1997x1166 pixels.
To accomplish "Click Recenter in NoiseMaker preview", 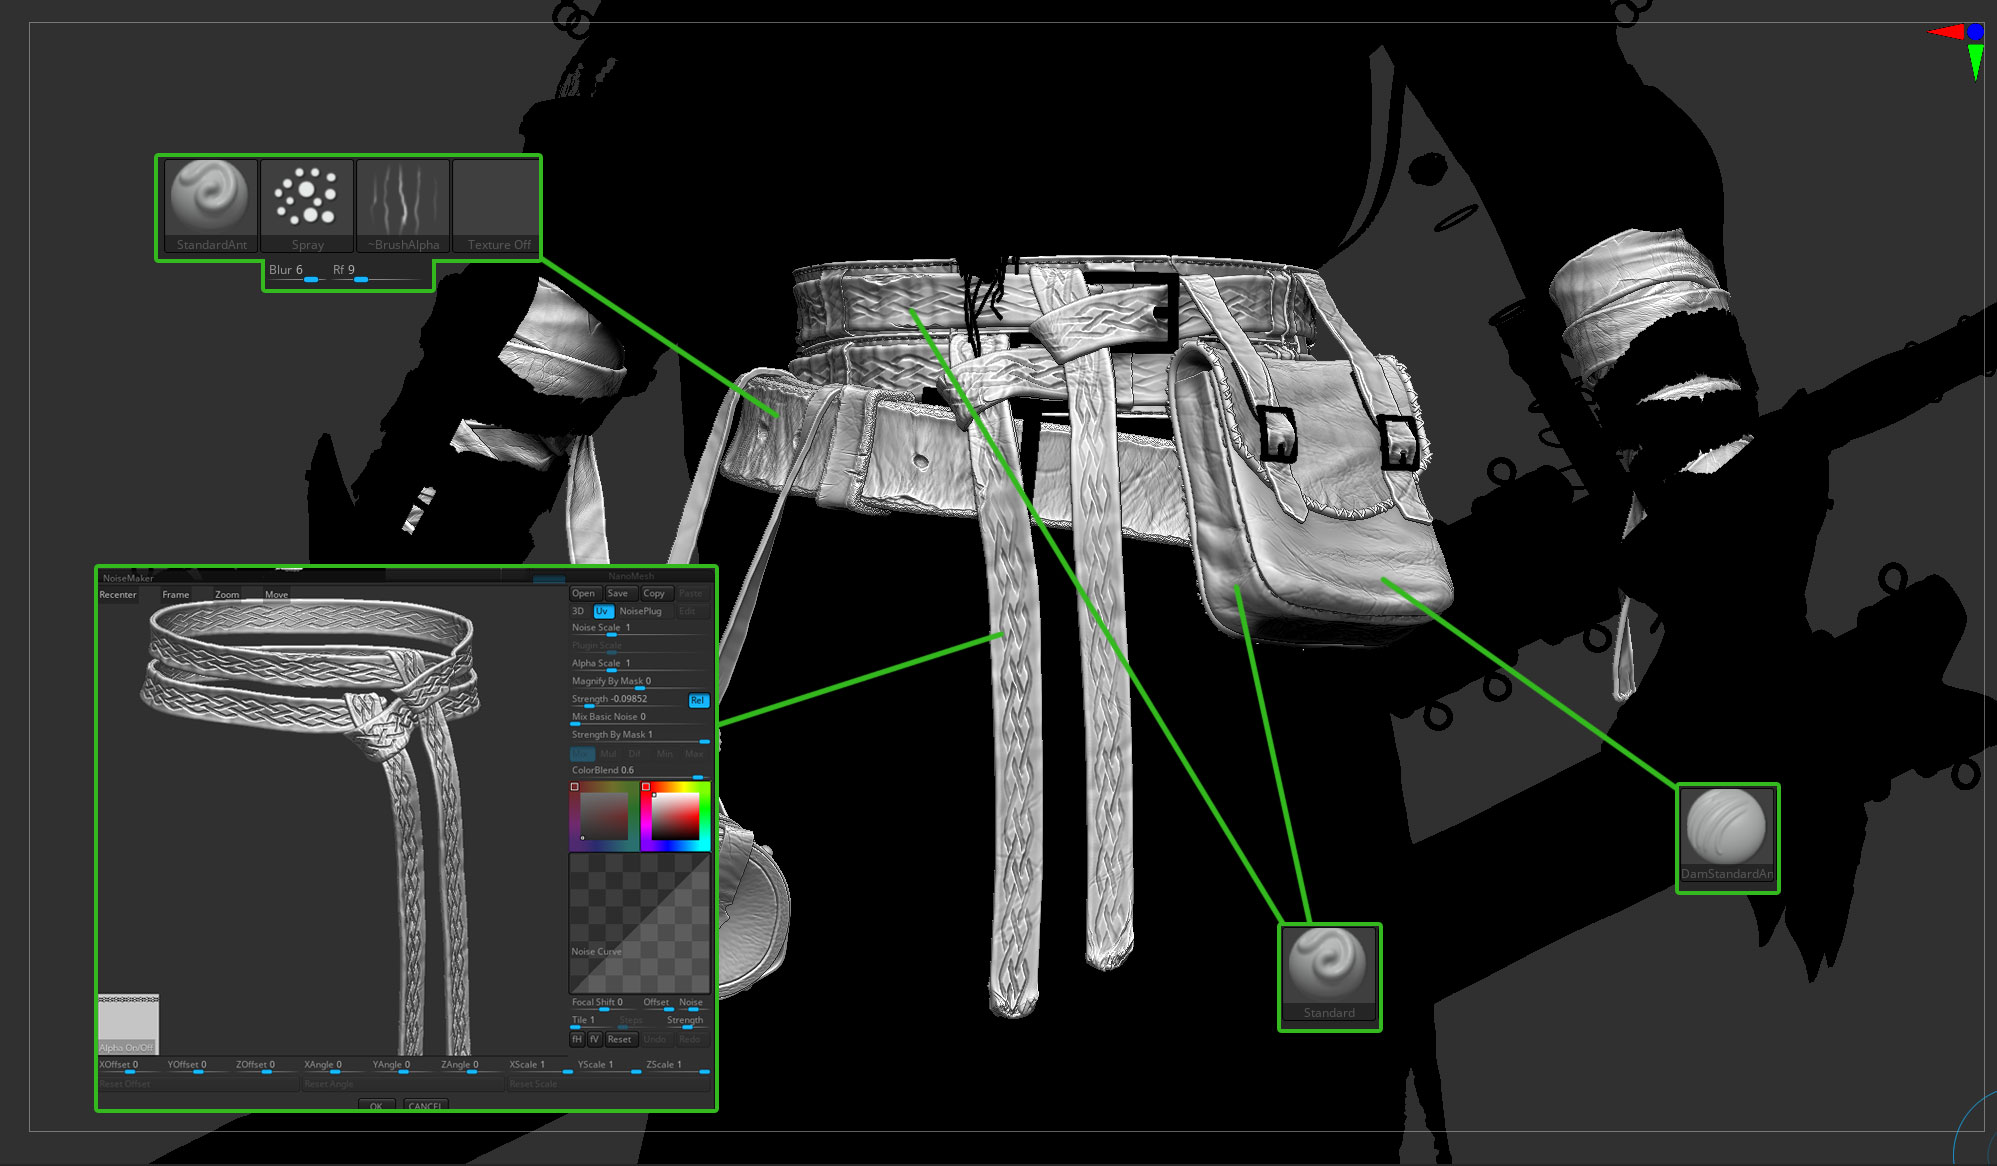I will 118,595.
